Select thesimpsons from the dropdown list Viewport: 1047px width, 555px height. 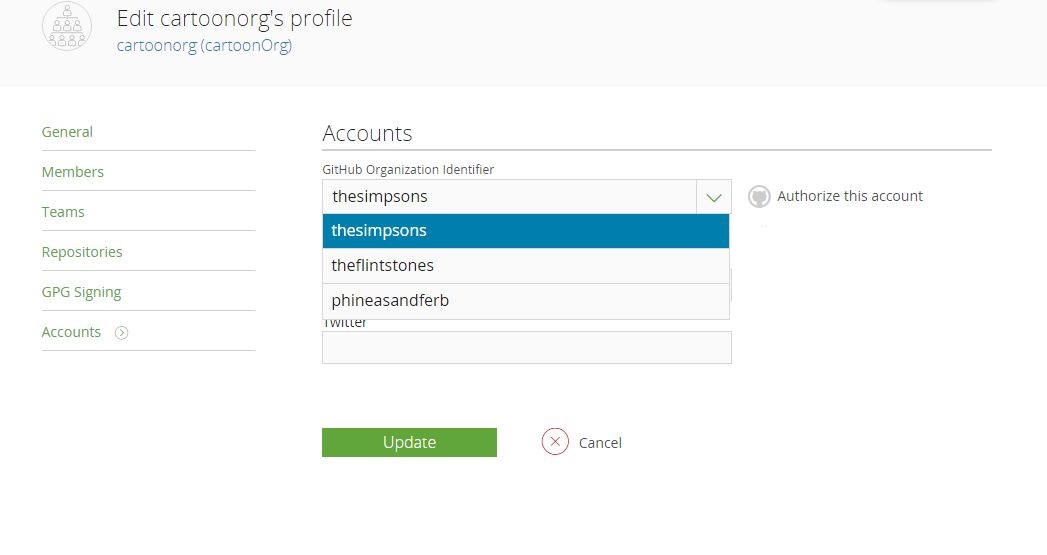[526, 231]
